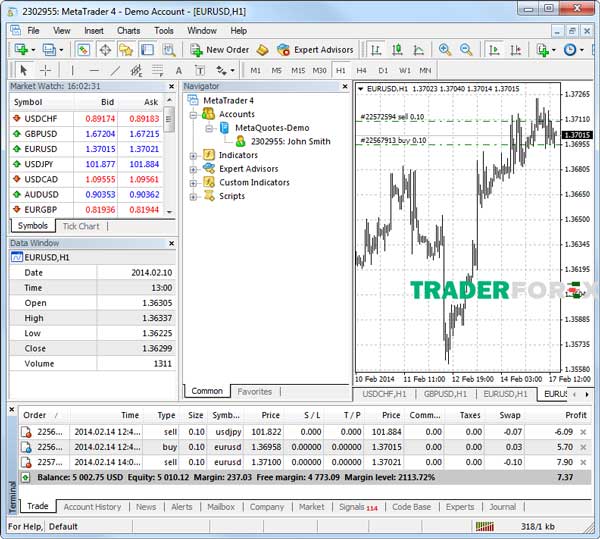Image resolution: width=600 pixels, height=539 pixels.
Task: Switch to GBPUSD,H1 chart tab
Action: pyautogui.click(x=445, y=394)
